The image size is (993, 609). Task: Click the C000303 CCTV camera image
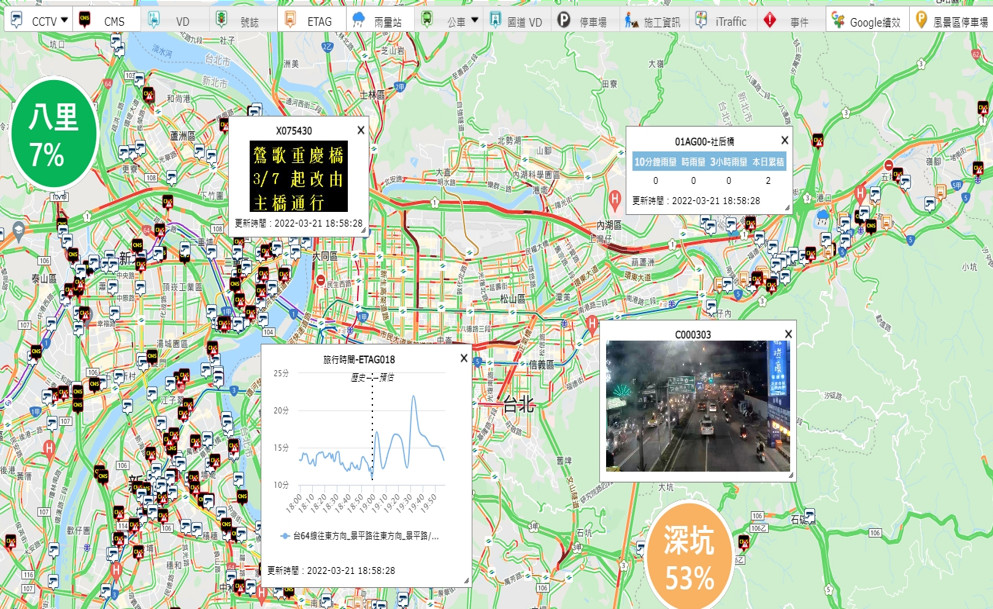tap(697, 406)
